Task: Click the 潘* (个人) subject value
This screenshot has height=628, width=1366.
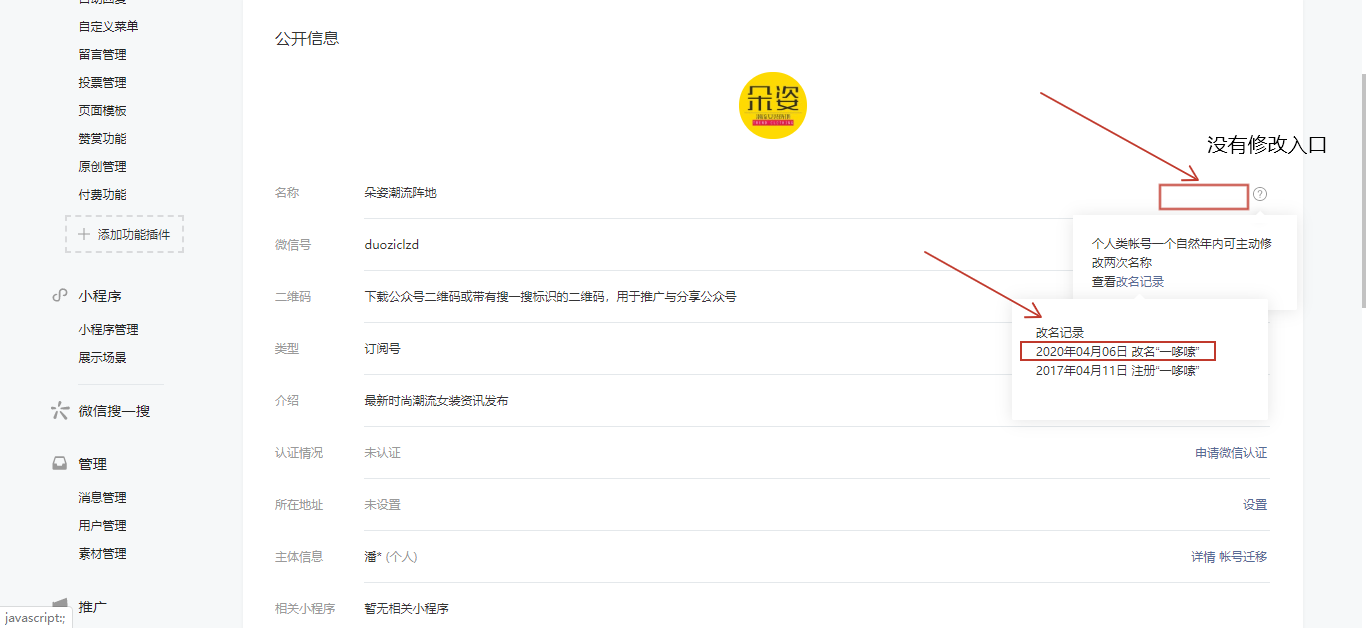Action: pos(391,557)
